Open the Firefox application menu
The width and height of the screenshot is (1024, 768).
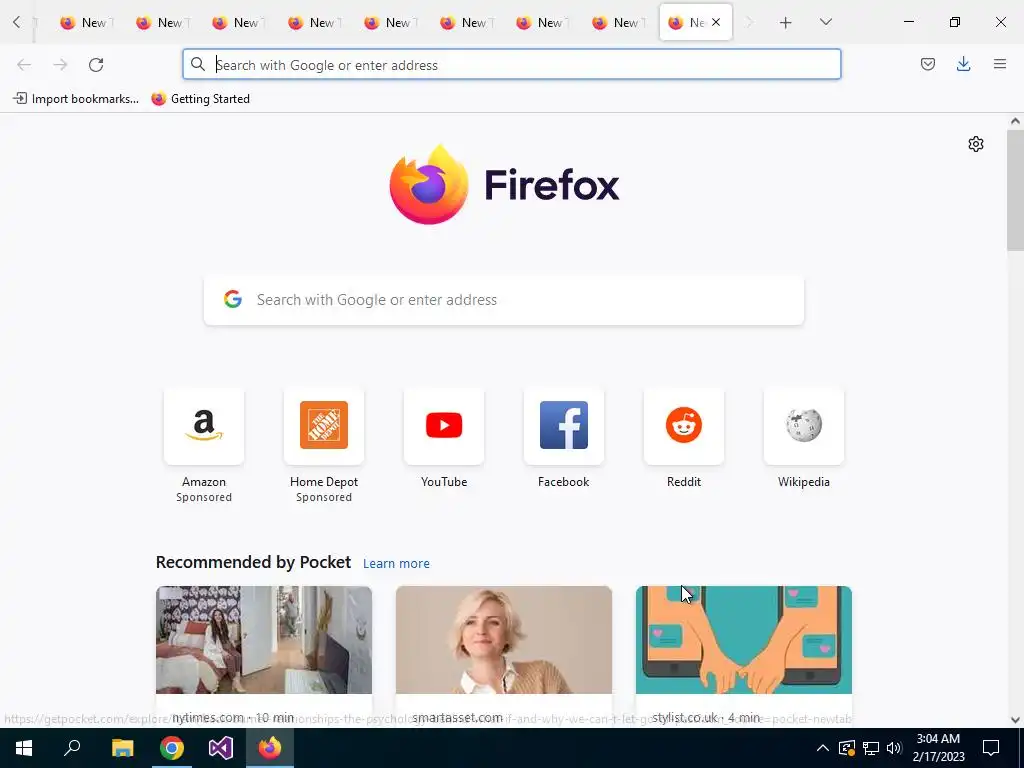tap(999, 64)
